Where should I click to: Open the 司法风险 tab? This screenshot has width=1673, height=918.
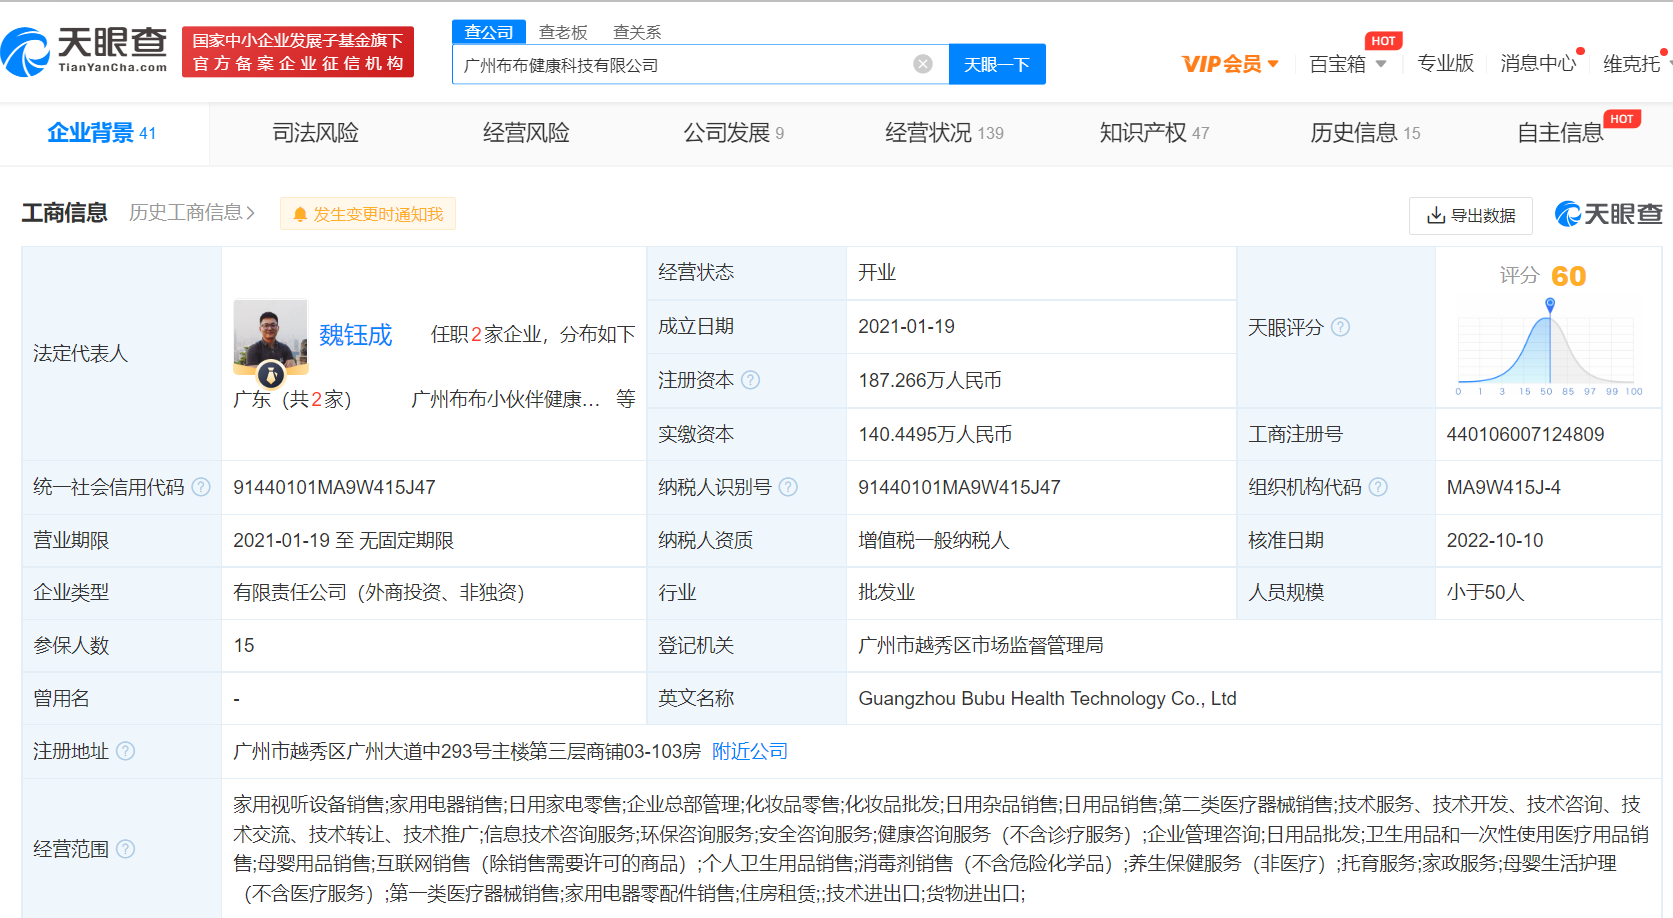click(x=315, y=133)
